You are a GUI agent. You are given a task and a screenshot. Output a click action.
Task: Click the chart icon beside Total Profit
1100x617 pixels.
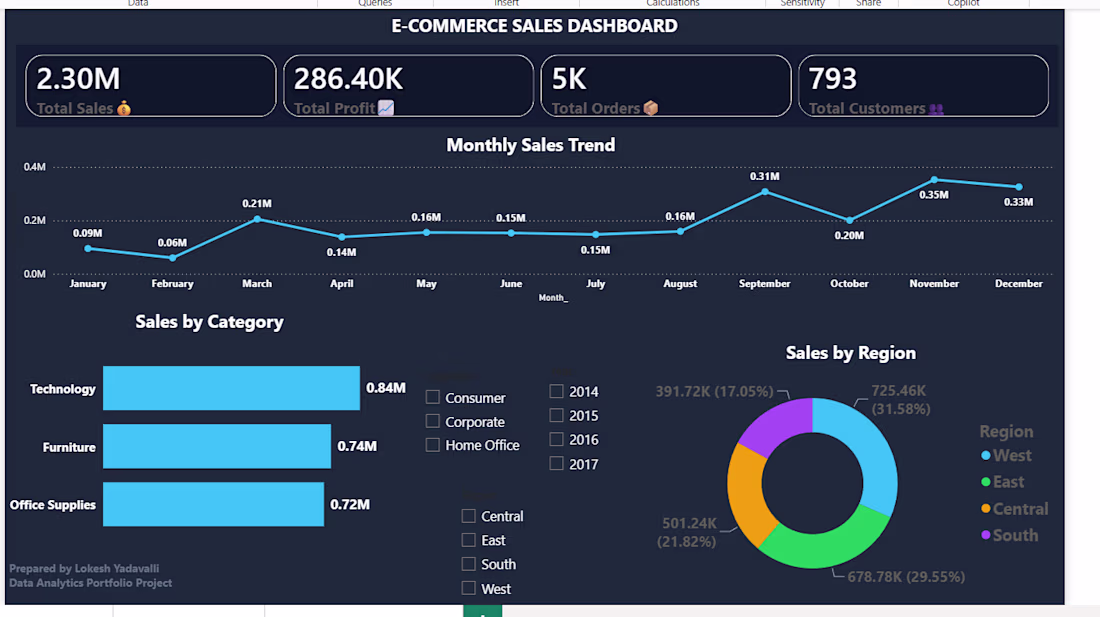click(x=386, y=108)
